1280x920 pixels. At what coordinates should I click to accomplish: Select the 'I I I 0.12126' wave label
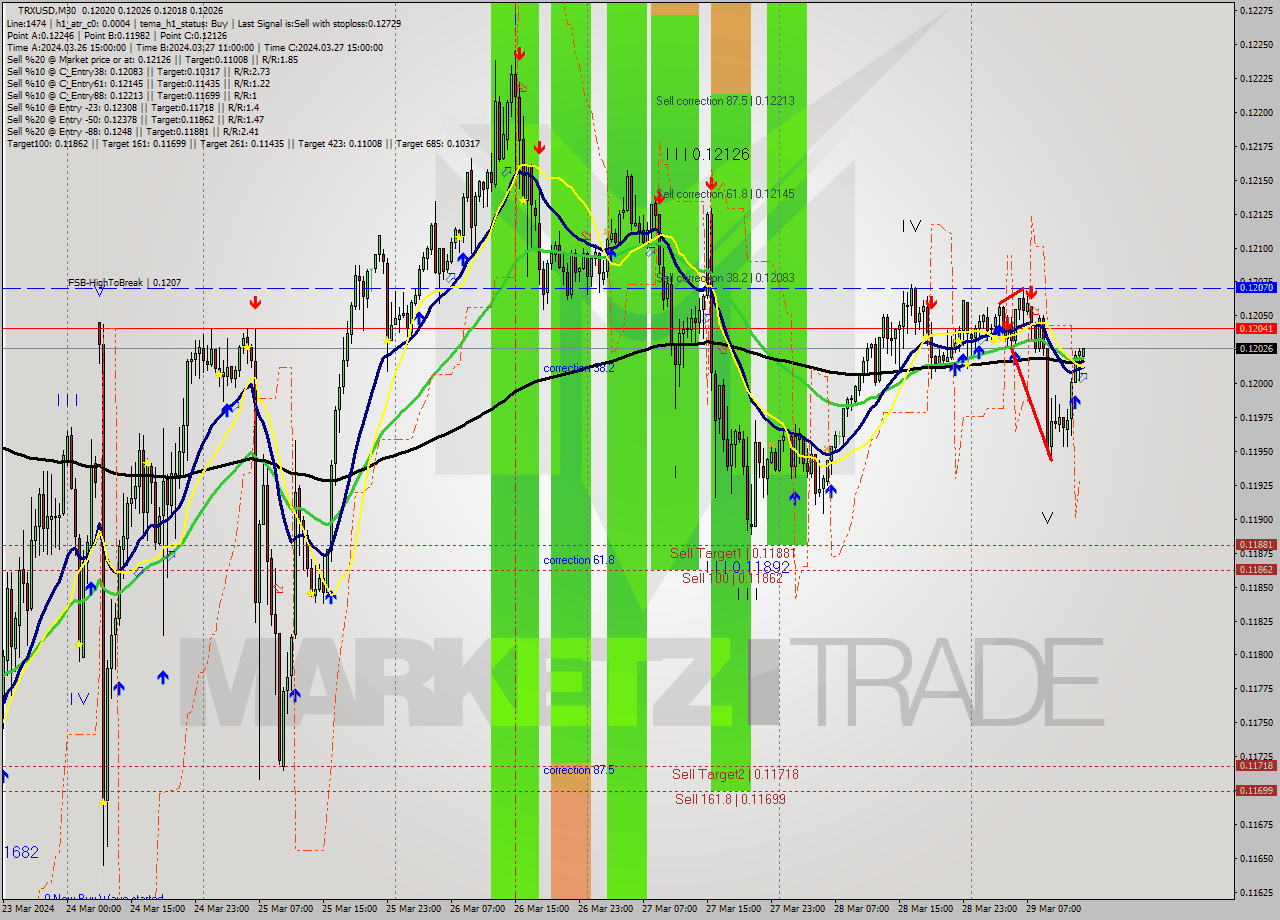(707, 154)
